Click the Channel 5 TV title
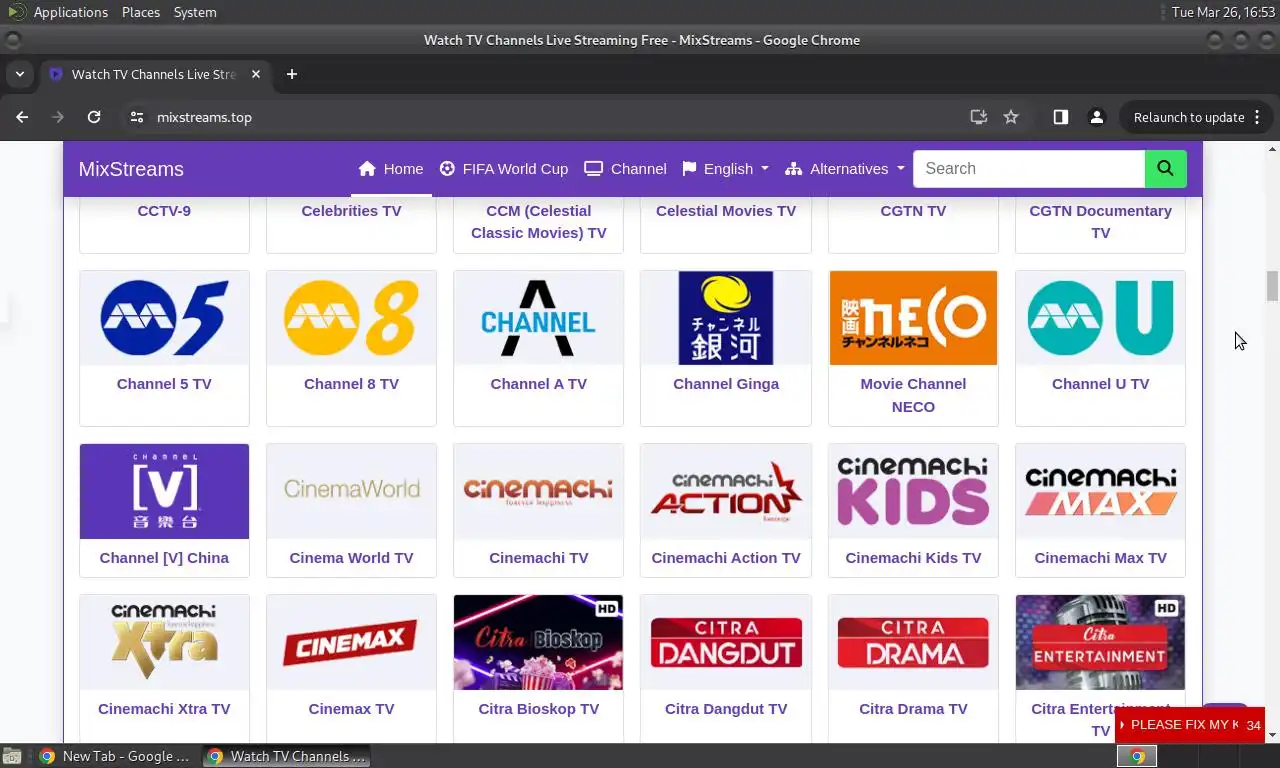This screenshot has width=1280, height=768. [x=164, y=384]
